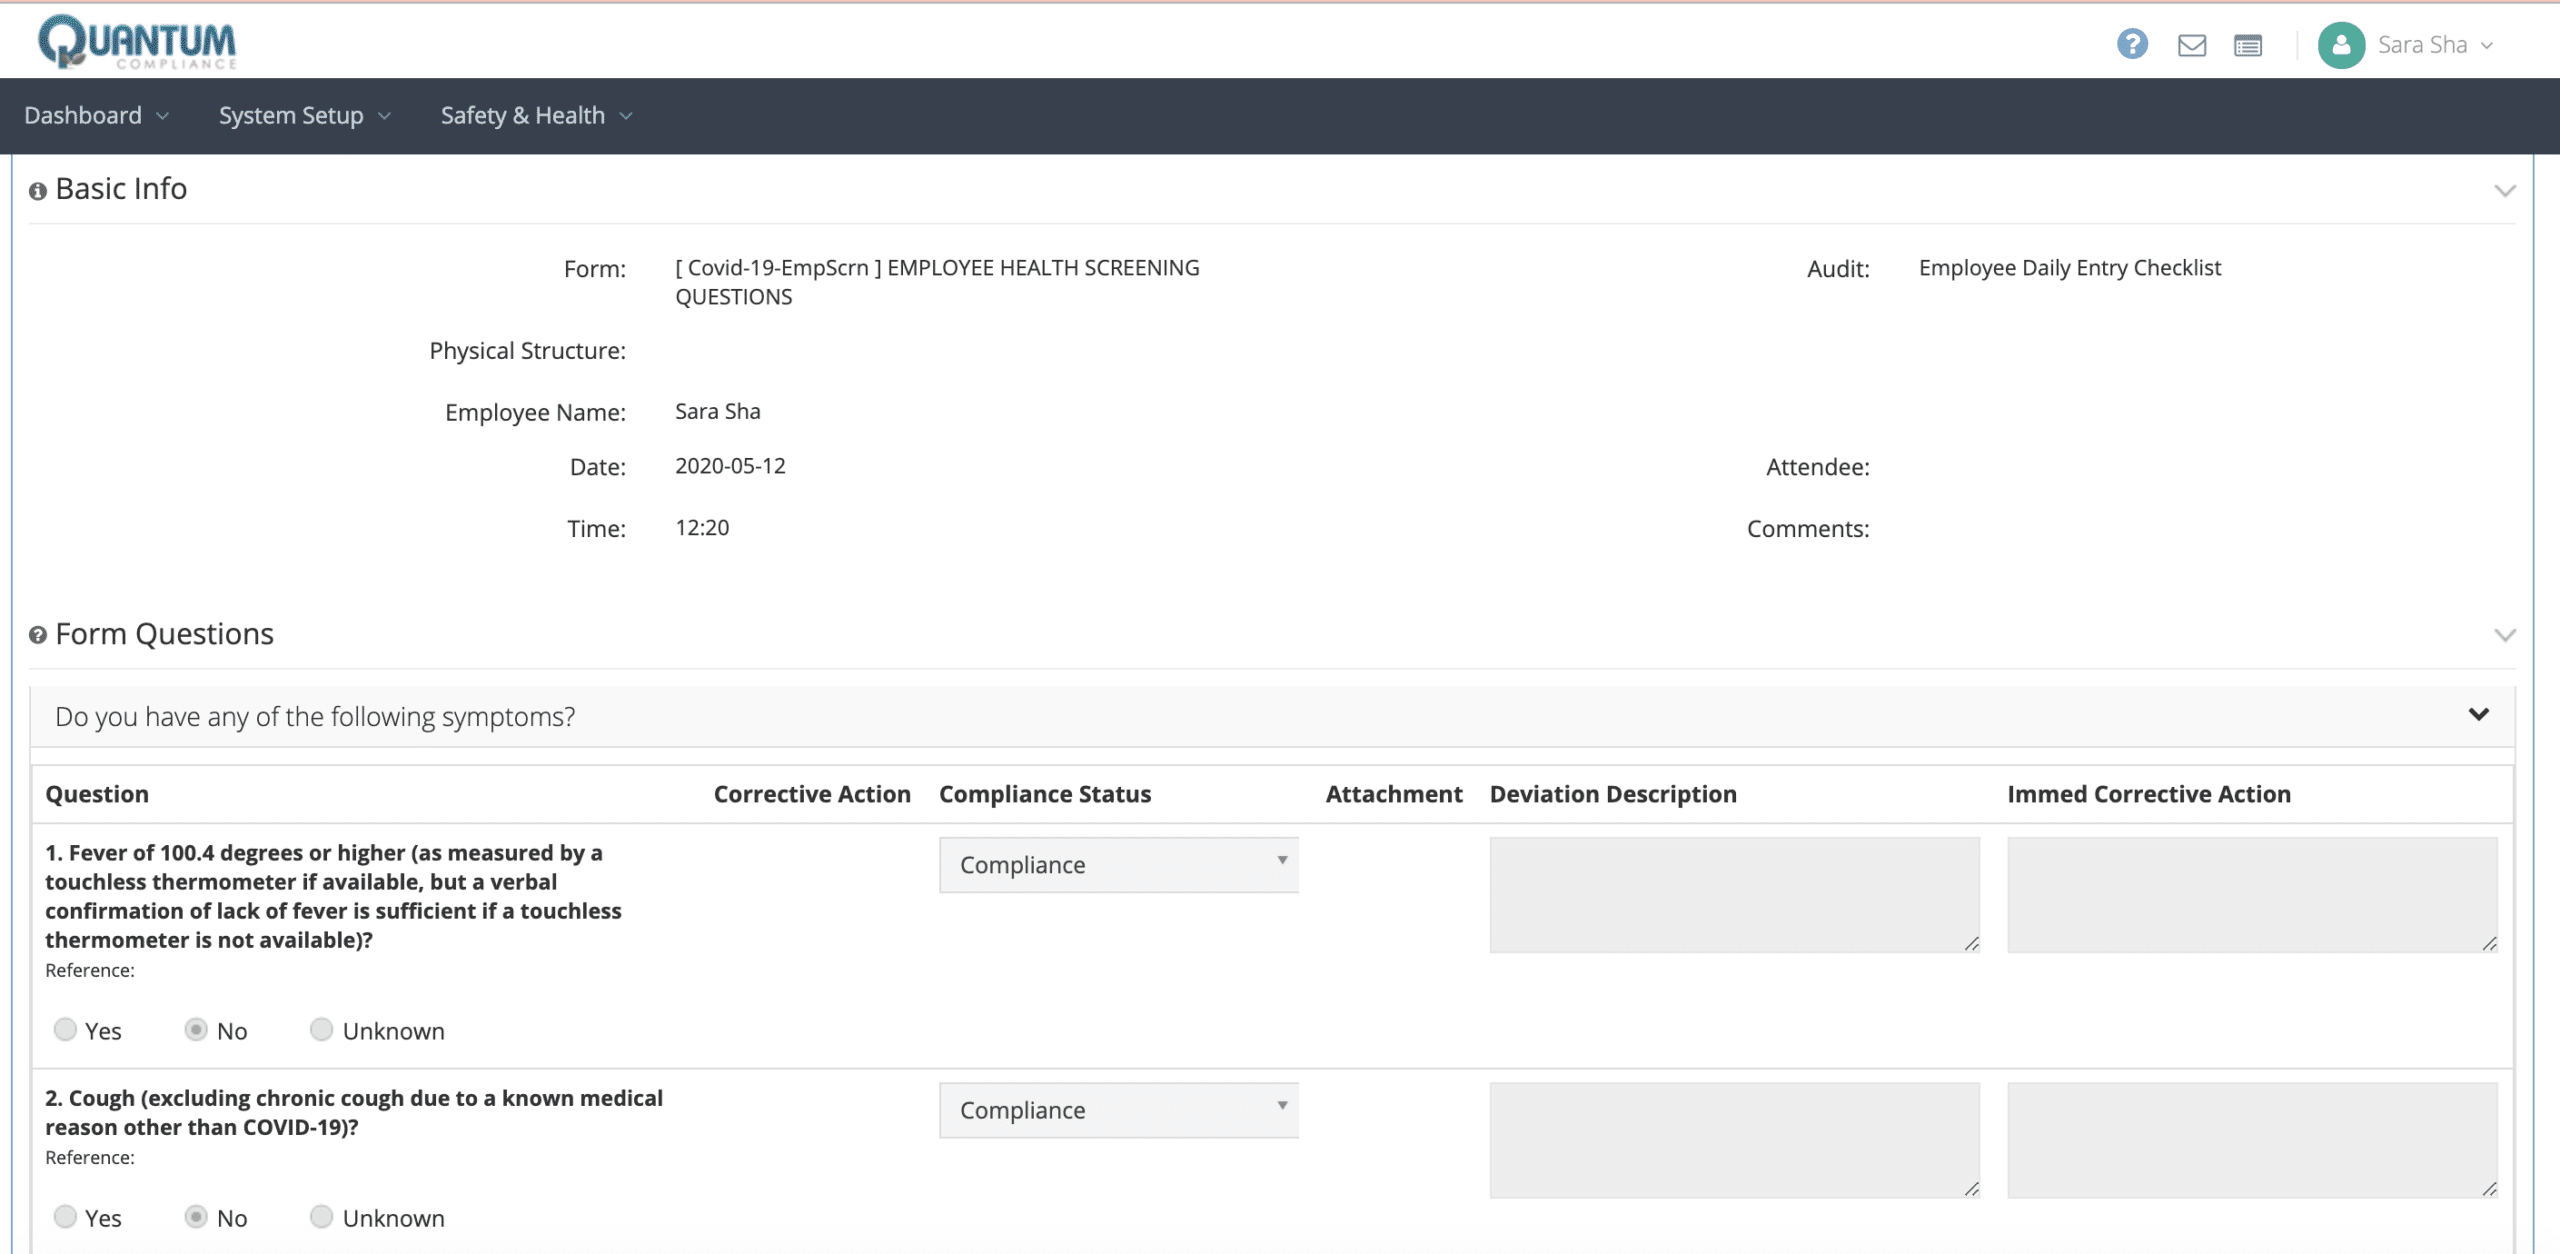Click the Immed Corrective Action column header
The width and height of the screenshot is (2560, 1254).
[x=2149, y=794]
